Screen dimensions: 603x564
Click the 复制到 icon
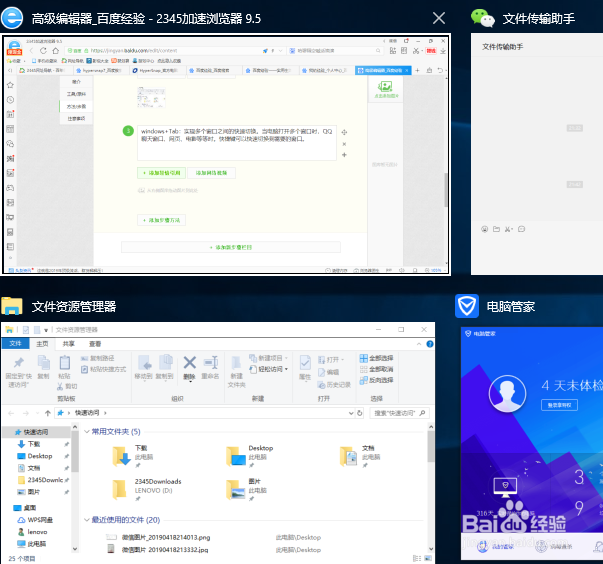click(x=165, y=362)
